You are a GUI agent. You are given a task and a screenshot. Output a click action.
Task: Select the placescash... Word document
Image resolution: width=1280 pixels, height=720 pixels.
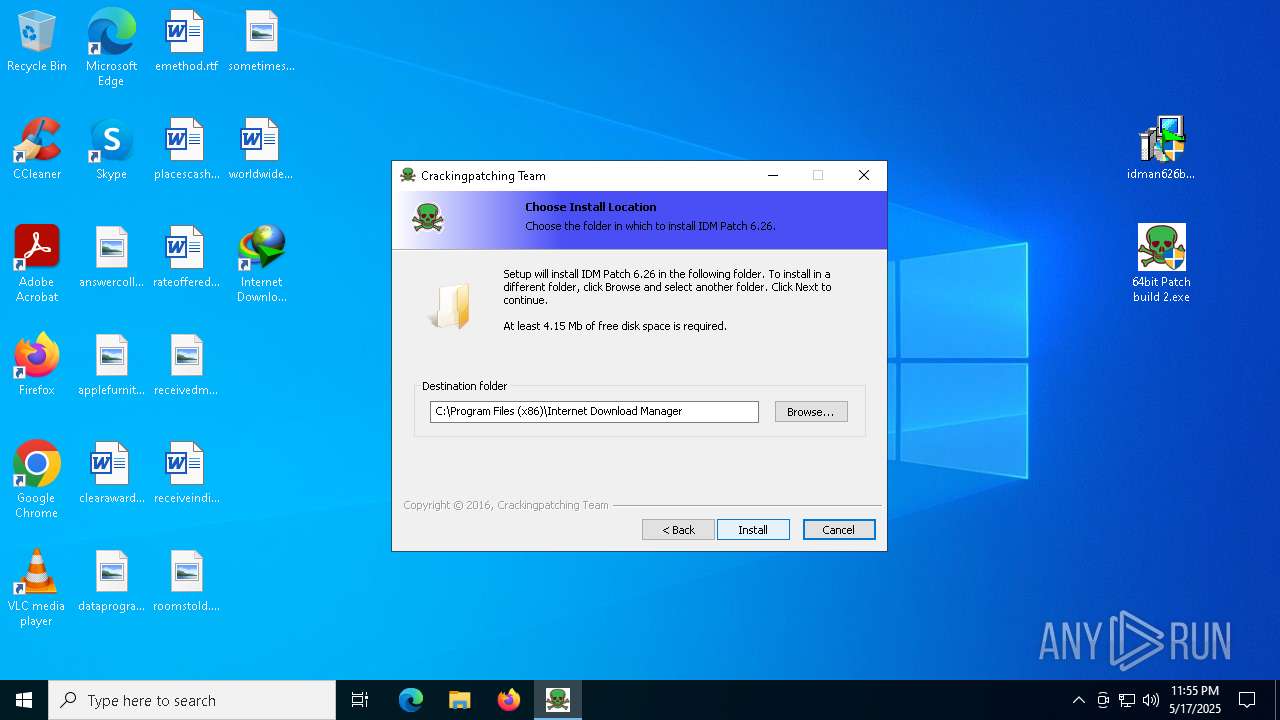(186, 149)
